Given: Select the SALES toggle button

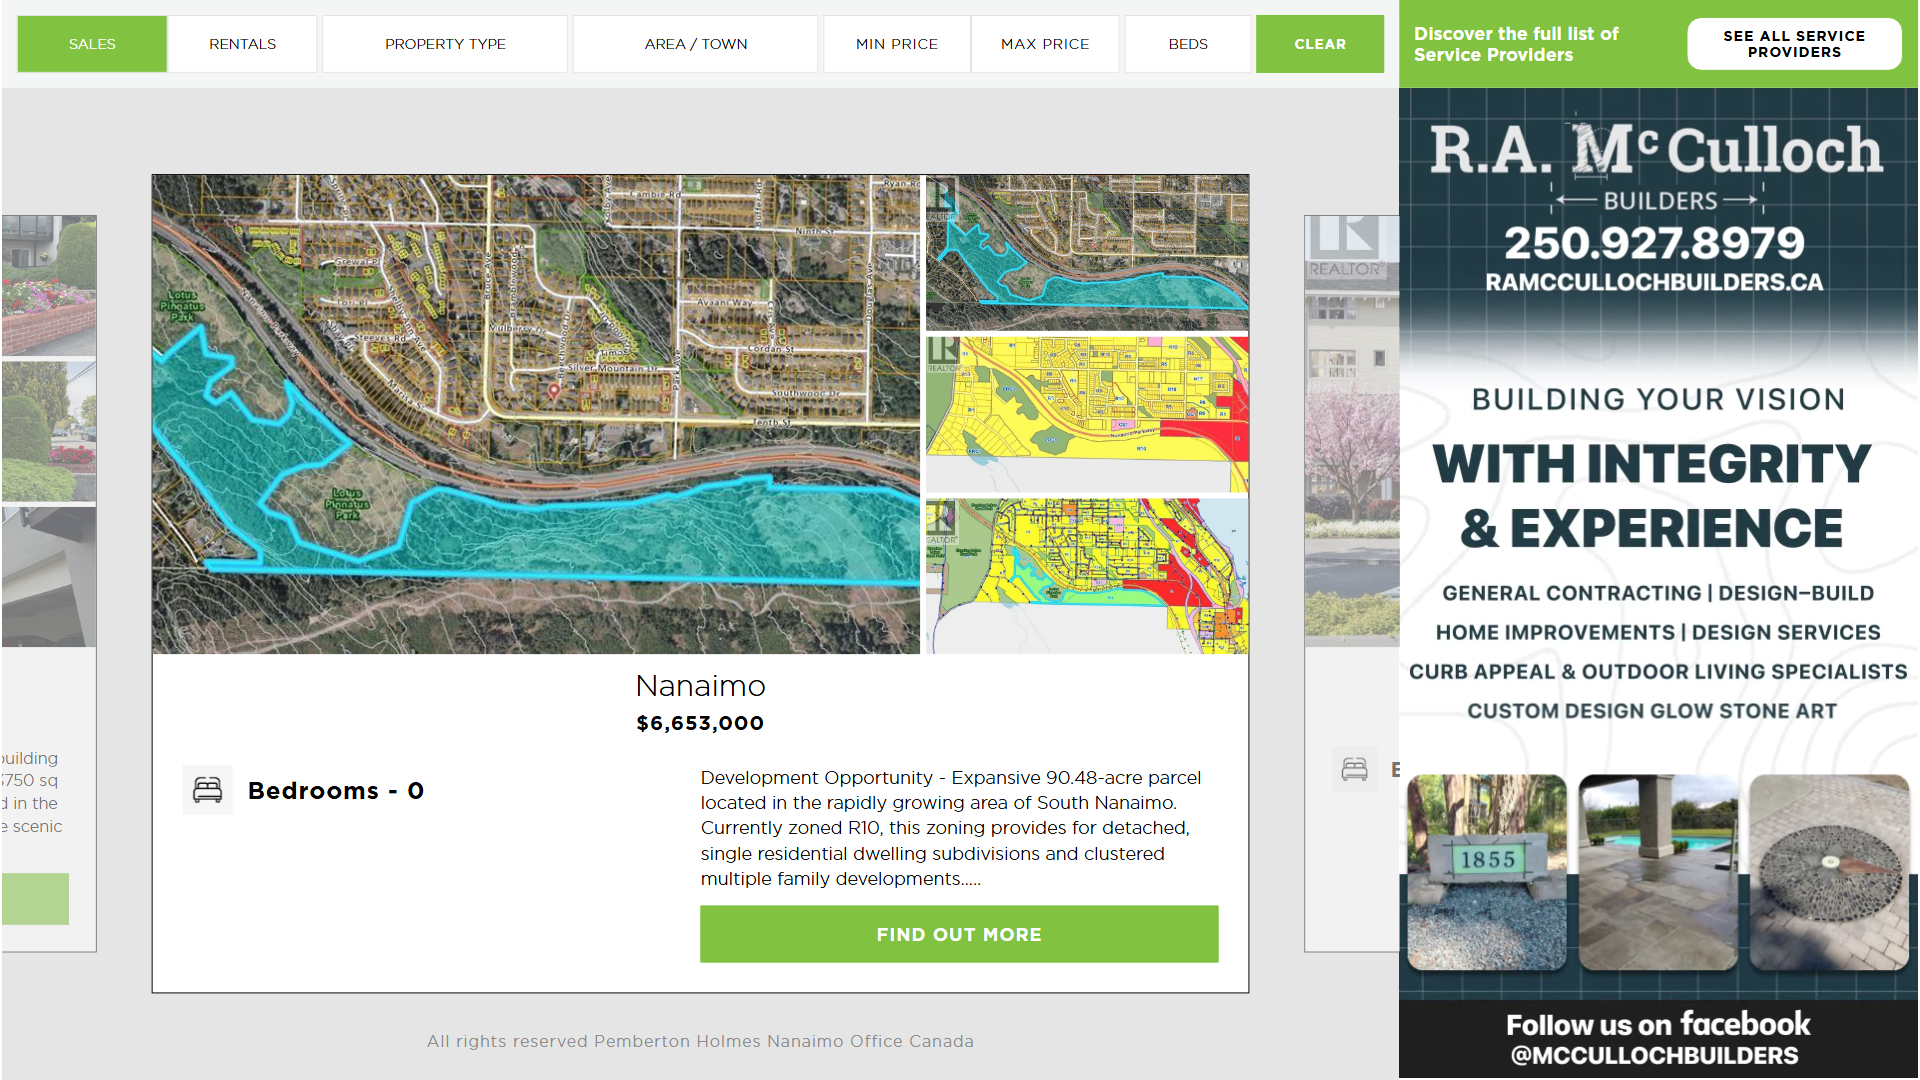Looking at the screenshot, I should click(x=92, y=44).
